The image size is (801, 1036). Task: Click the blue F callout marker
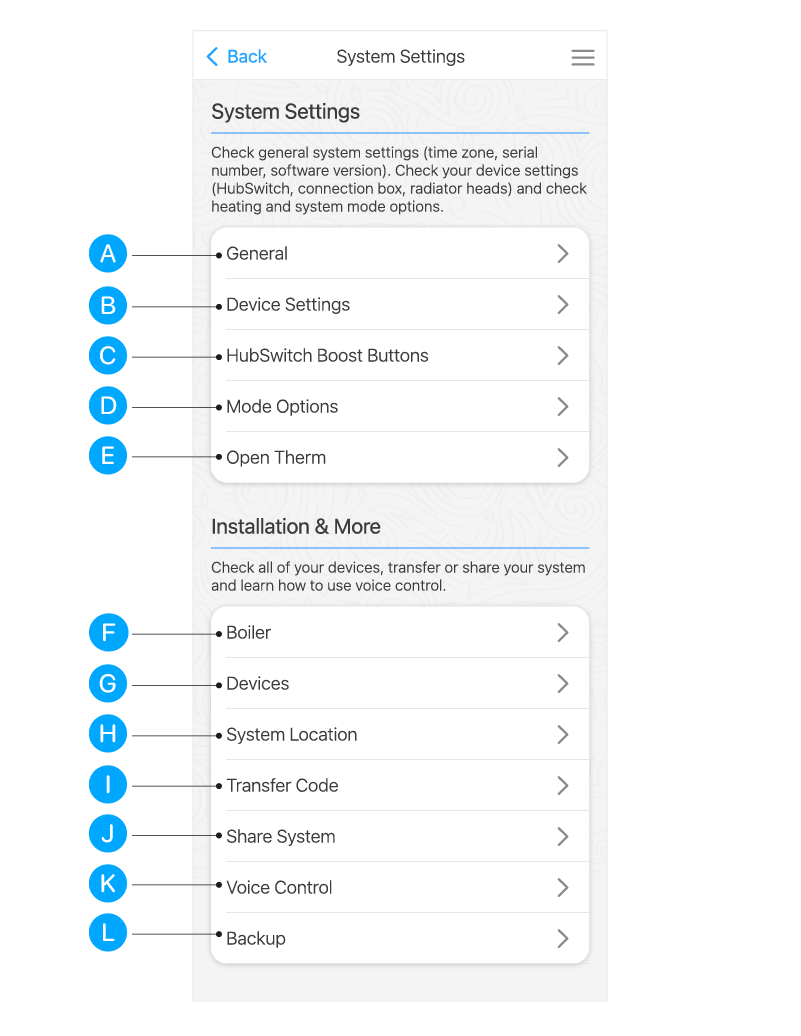coord(108,633)
